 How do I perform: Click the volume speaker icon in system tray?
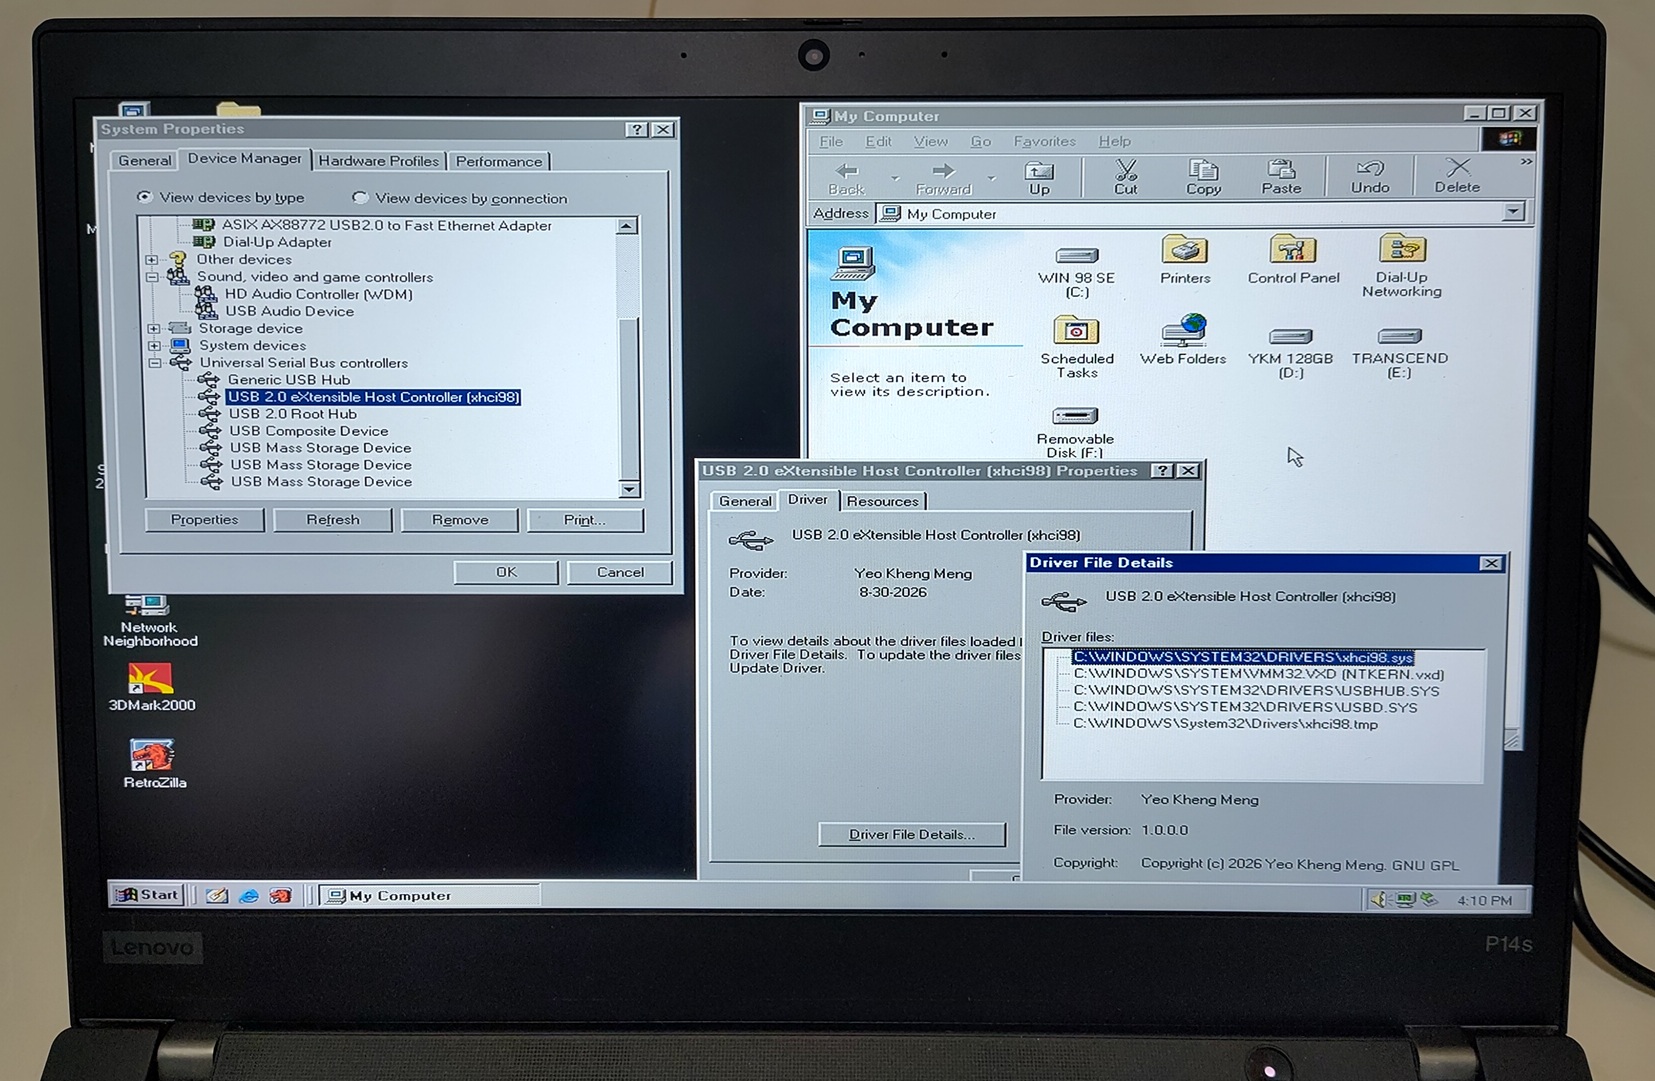1381,899
